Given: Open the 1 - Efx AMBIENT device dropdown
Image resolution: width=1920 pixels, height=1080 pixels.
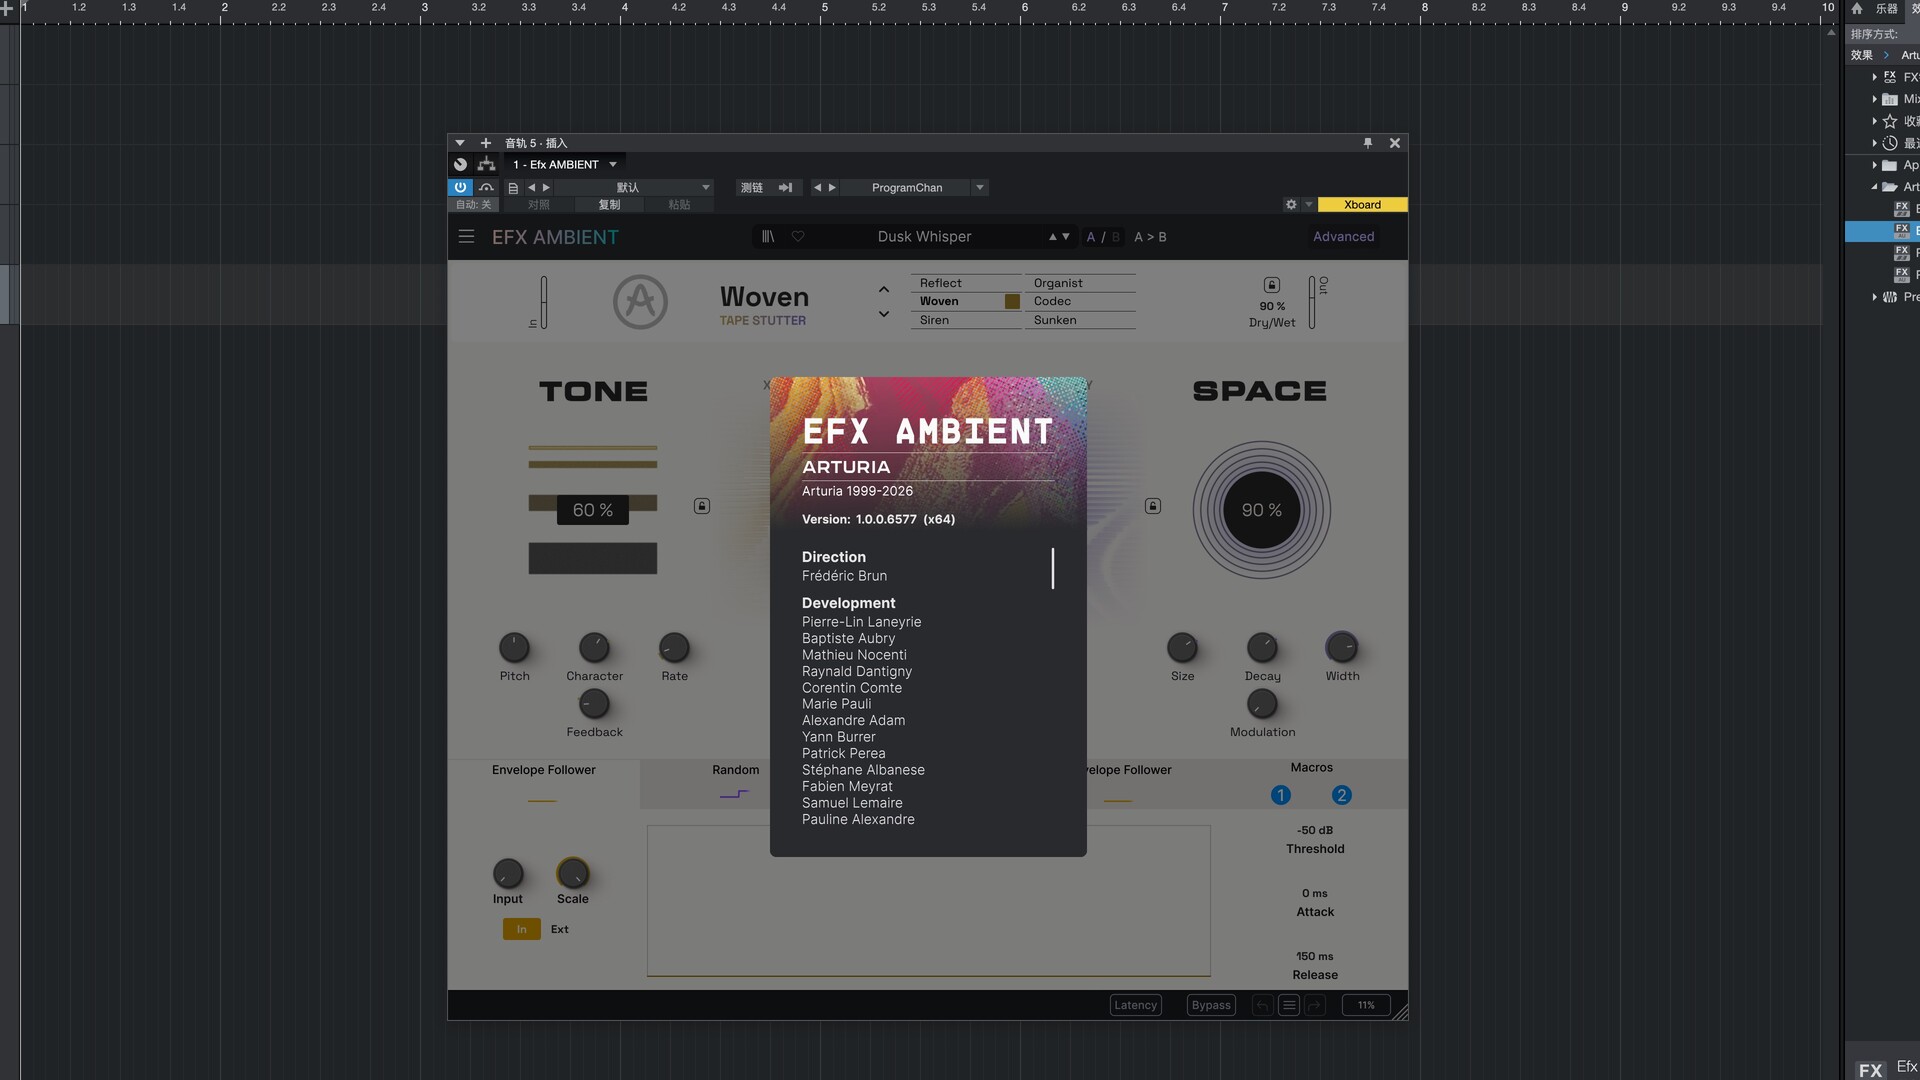Looking at the screenshot, I should pyautogui.click(x=613, y=165).
